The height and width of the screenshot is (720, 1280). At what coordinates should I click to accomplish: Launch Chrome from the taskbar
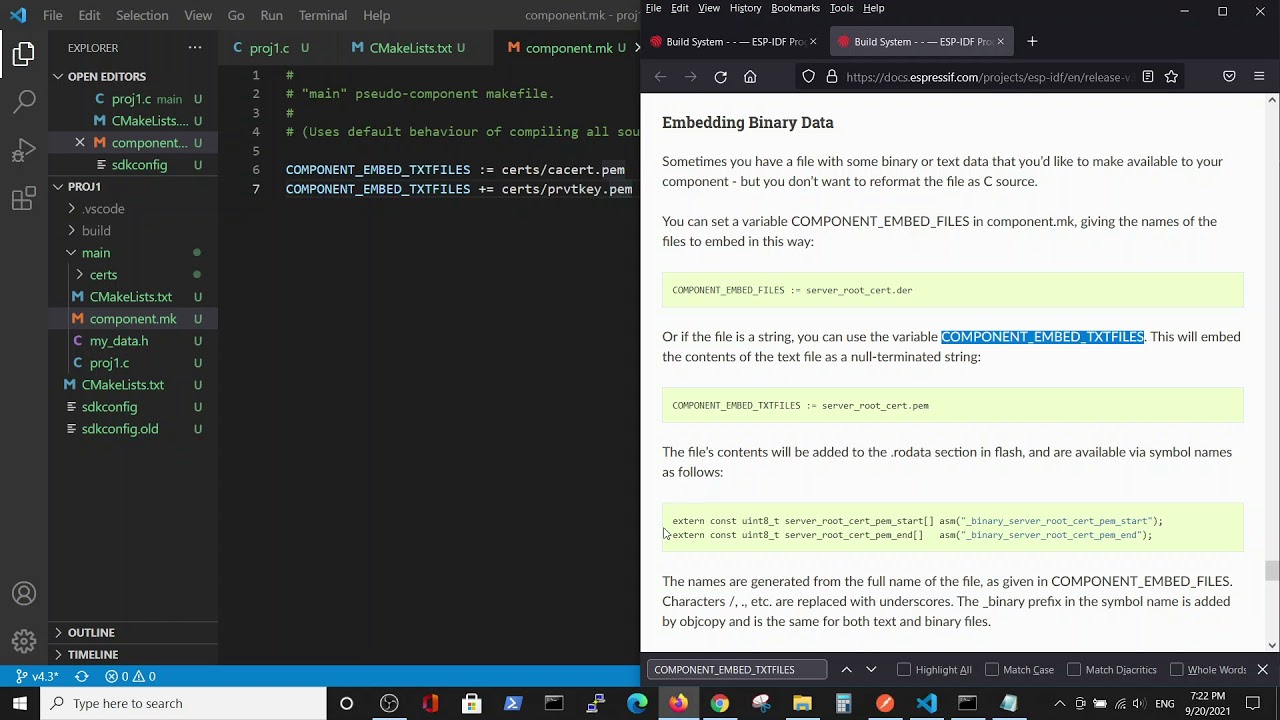pos(720,704)
